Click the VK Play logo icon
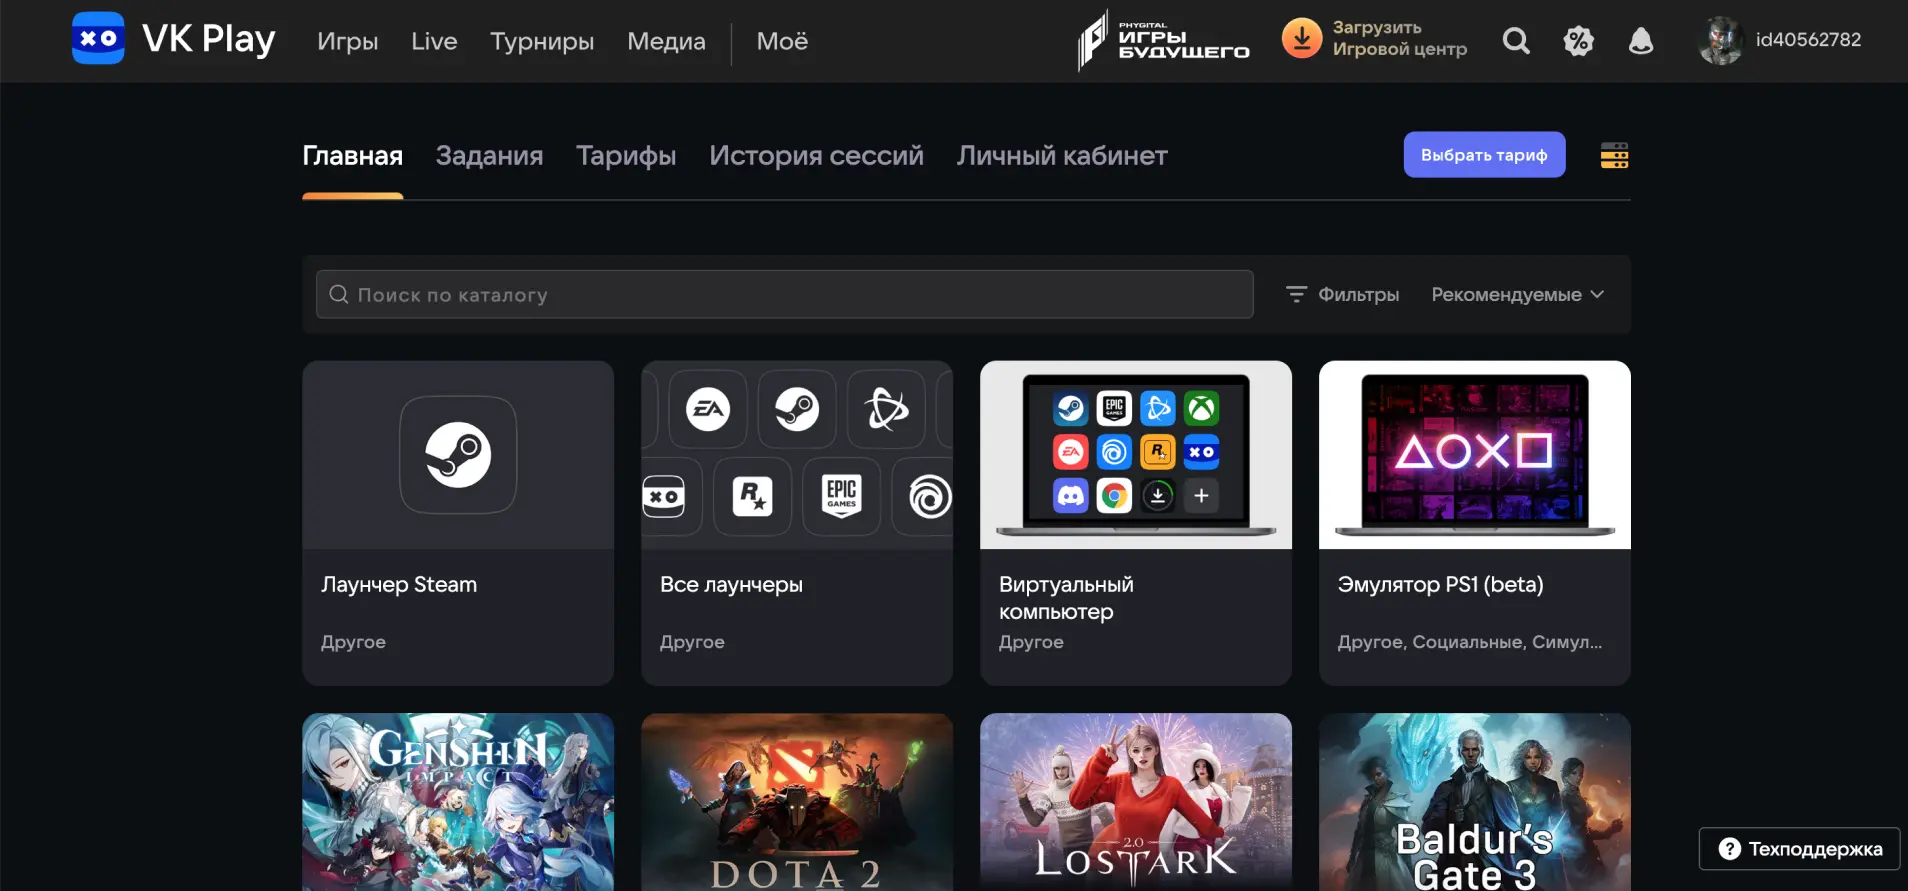 (98, 39)
